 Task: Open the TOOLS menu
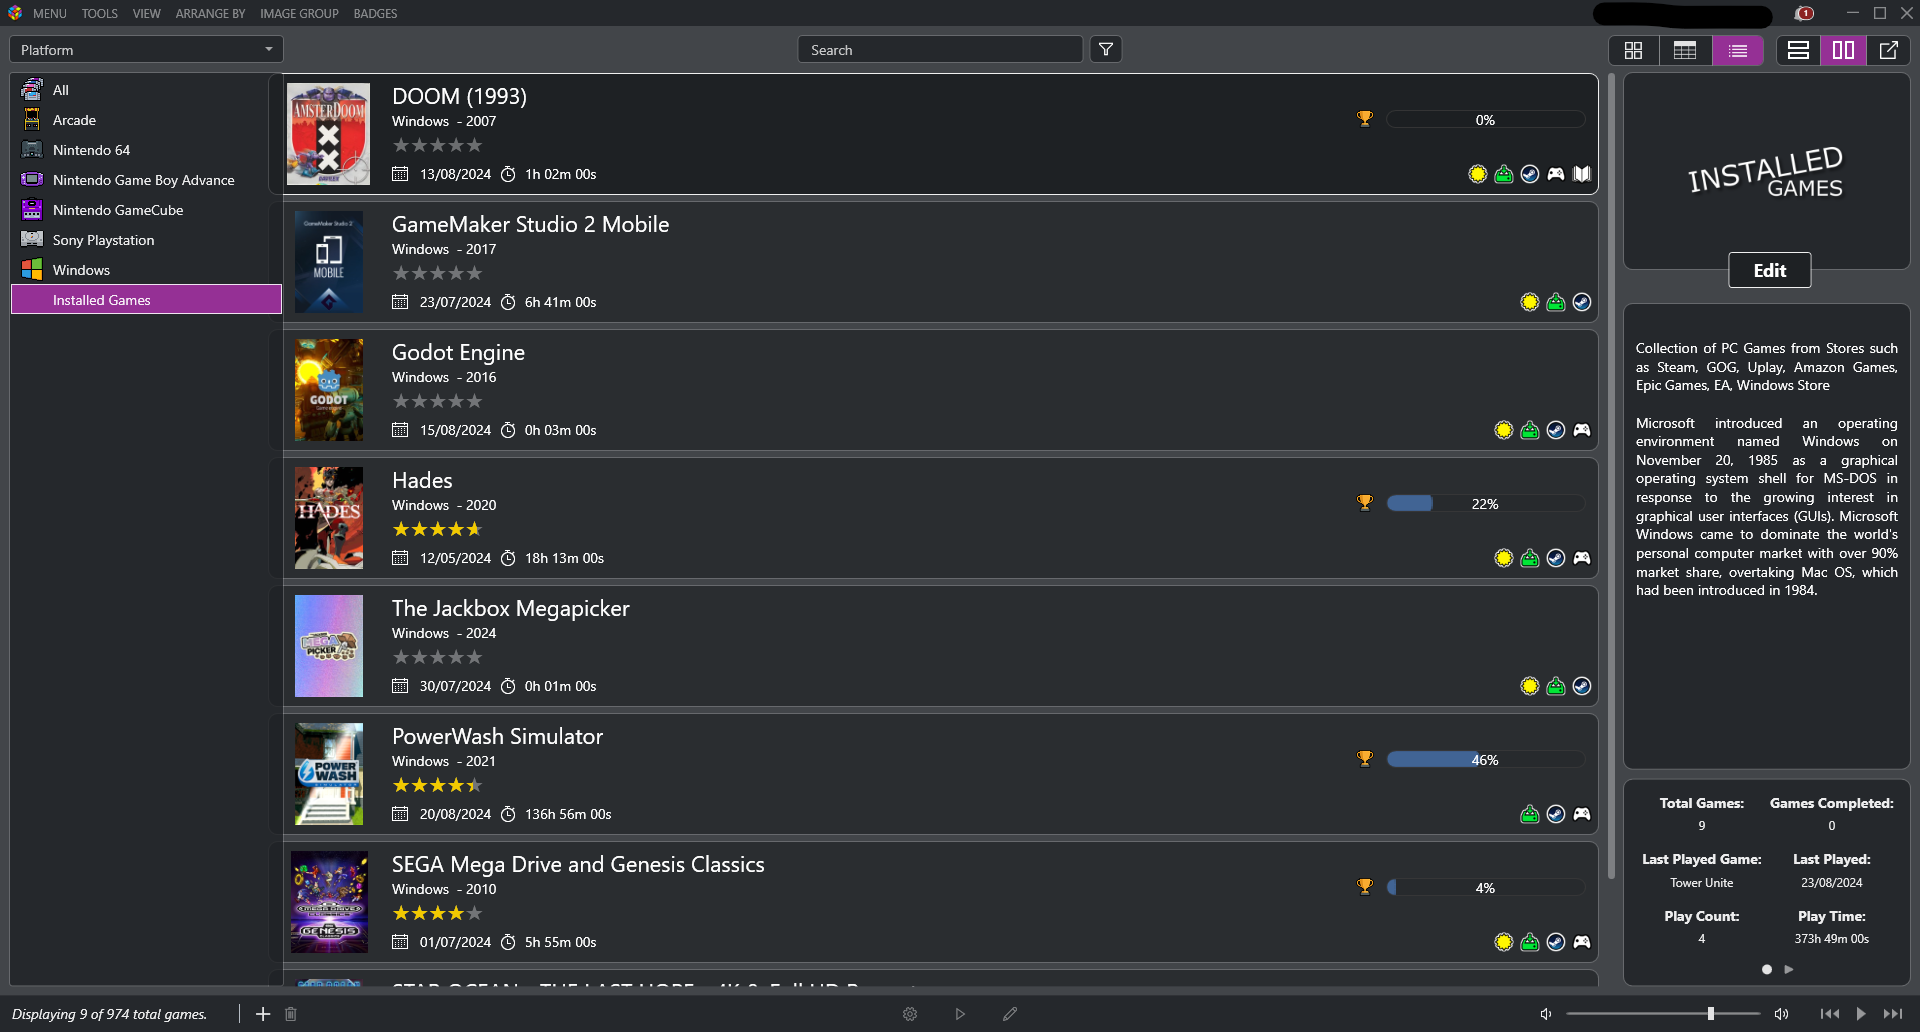pyautogui.click(x=100, y=13)
